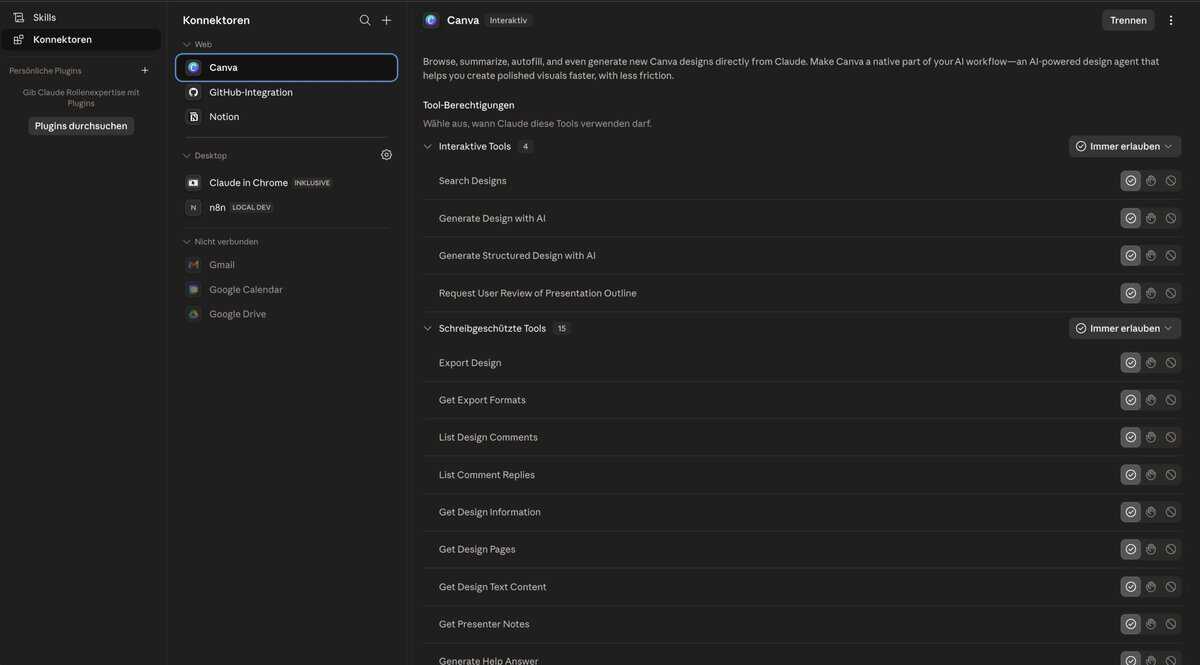The image size is (1200, 665).
Task: Collapse the Interaktive Tools section chevron
Action: click(x=428, y=146)
